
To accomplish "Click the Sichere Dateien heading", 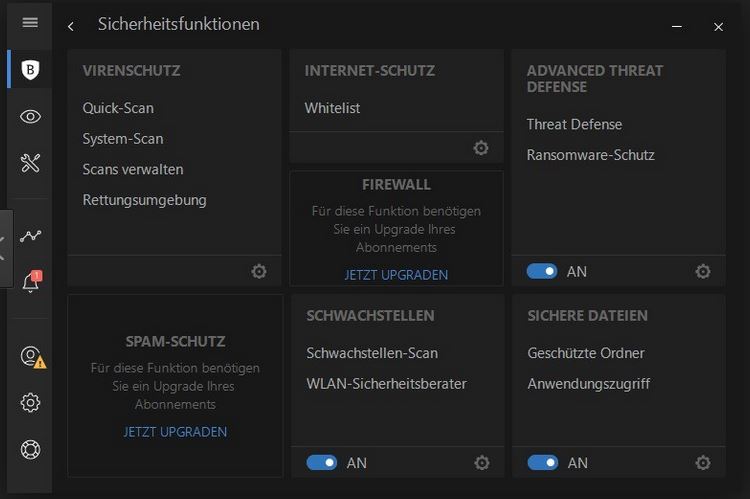I will click(x=587, y=316).
